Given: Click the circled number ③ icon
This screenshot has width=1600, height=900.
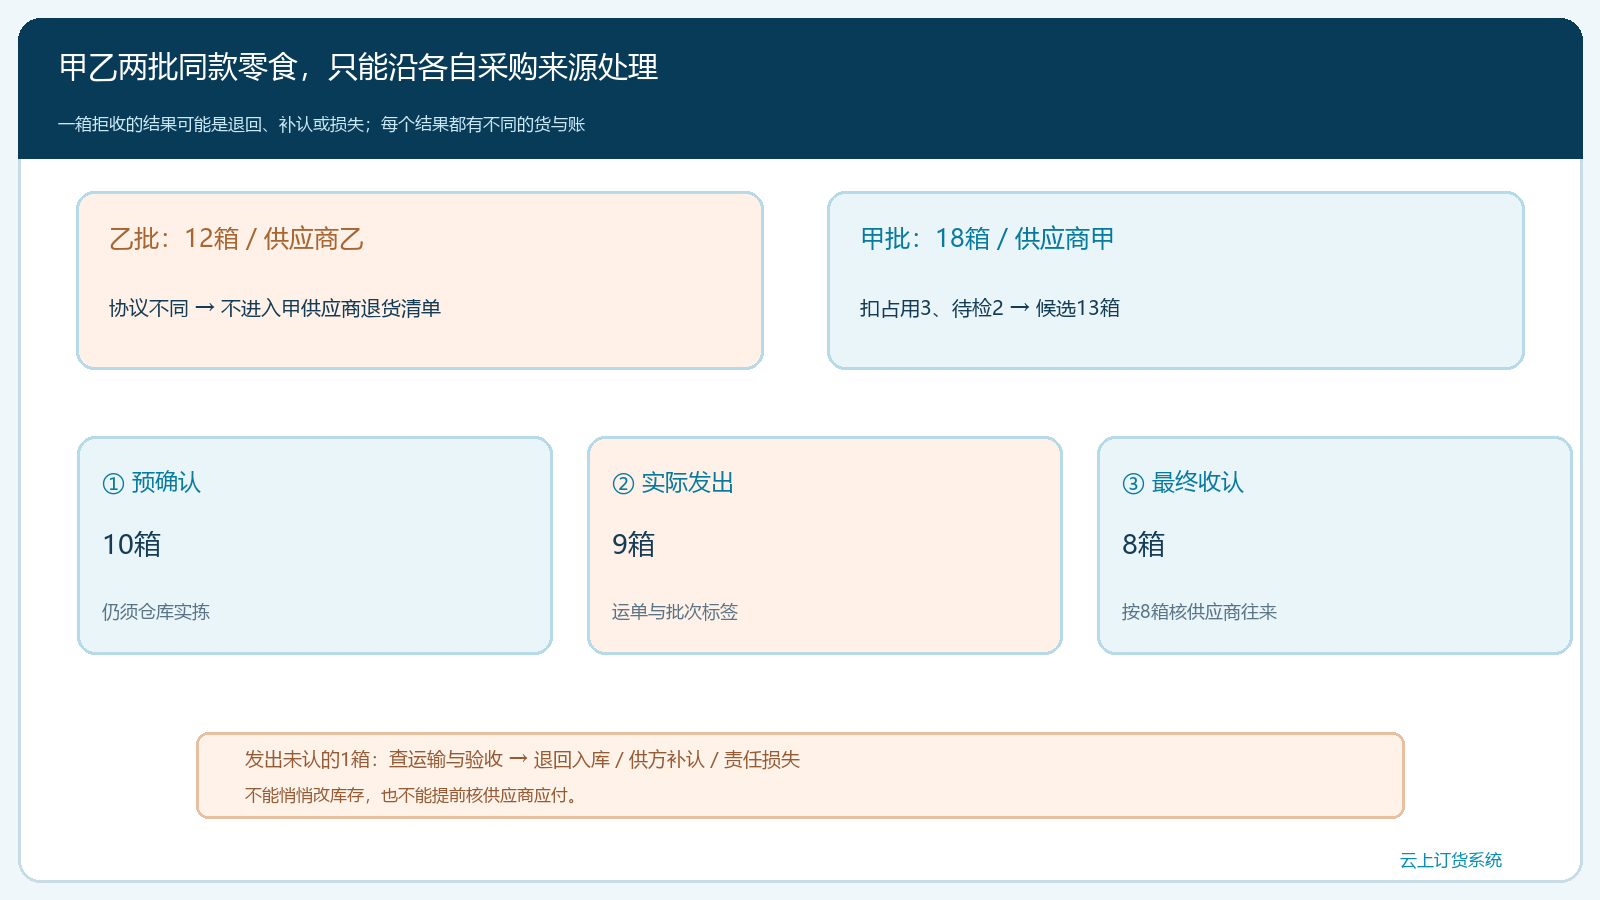Looking at the screenshot, I should (1133, 484).
